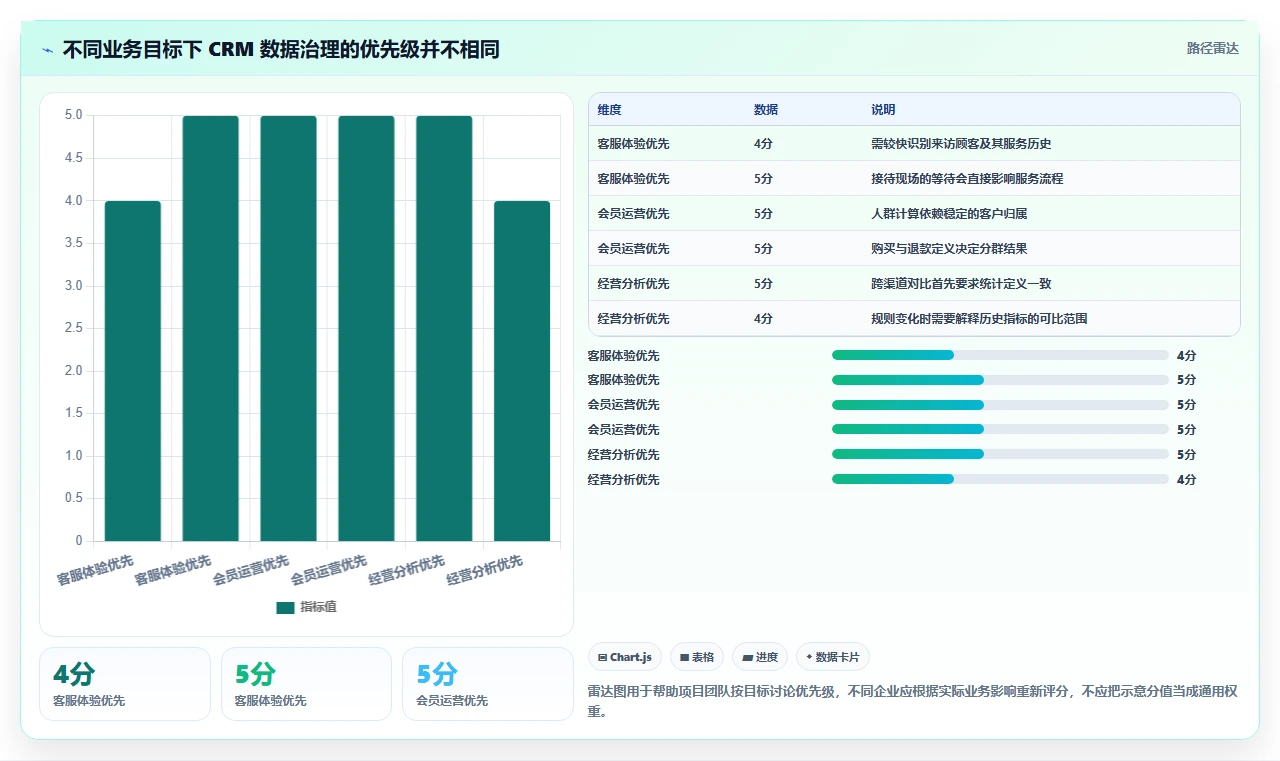Viewport: 1280px width, 761px height.
Task: Click the 5分 cell in the 接待现场的等待 row
Action: (x=763, y=179)
